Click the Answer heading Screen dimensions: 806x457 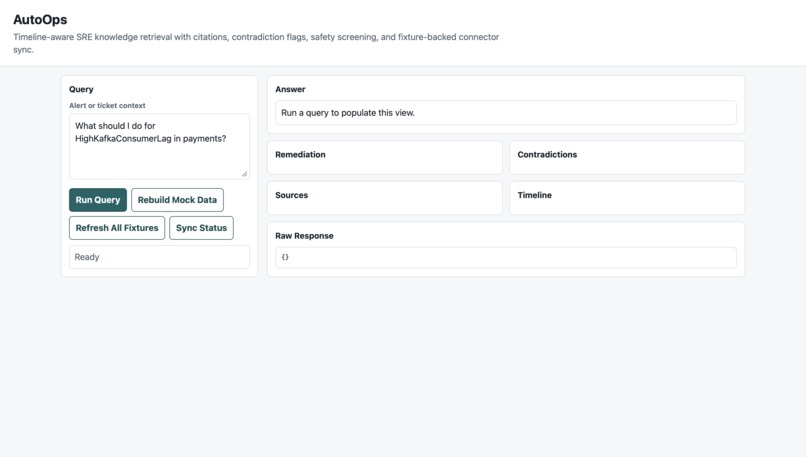point(290,89)
